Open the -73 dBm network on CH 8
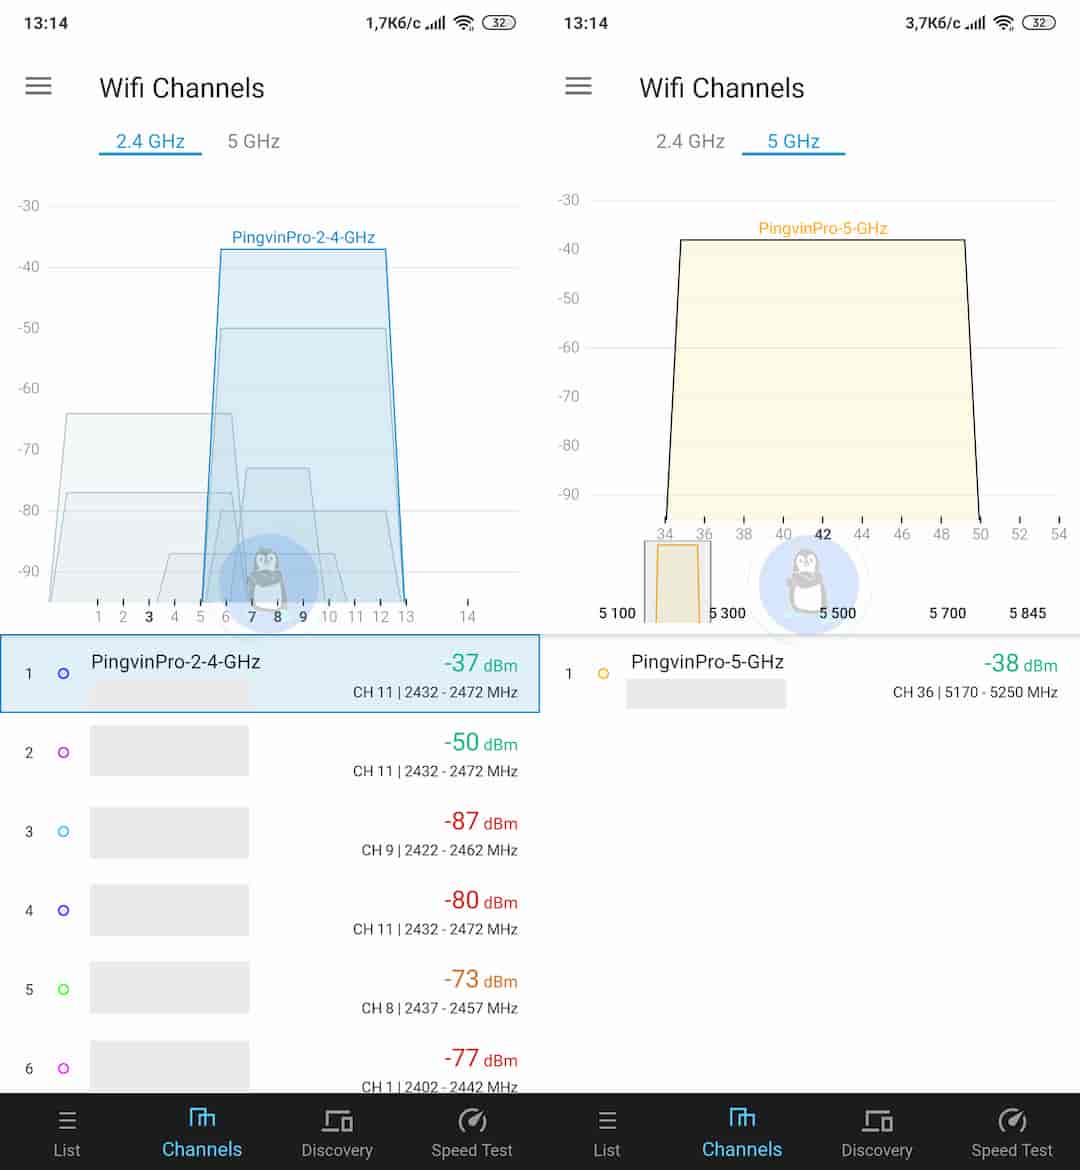The height and width of the screenshot is (1170, 1080). 270,990
